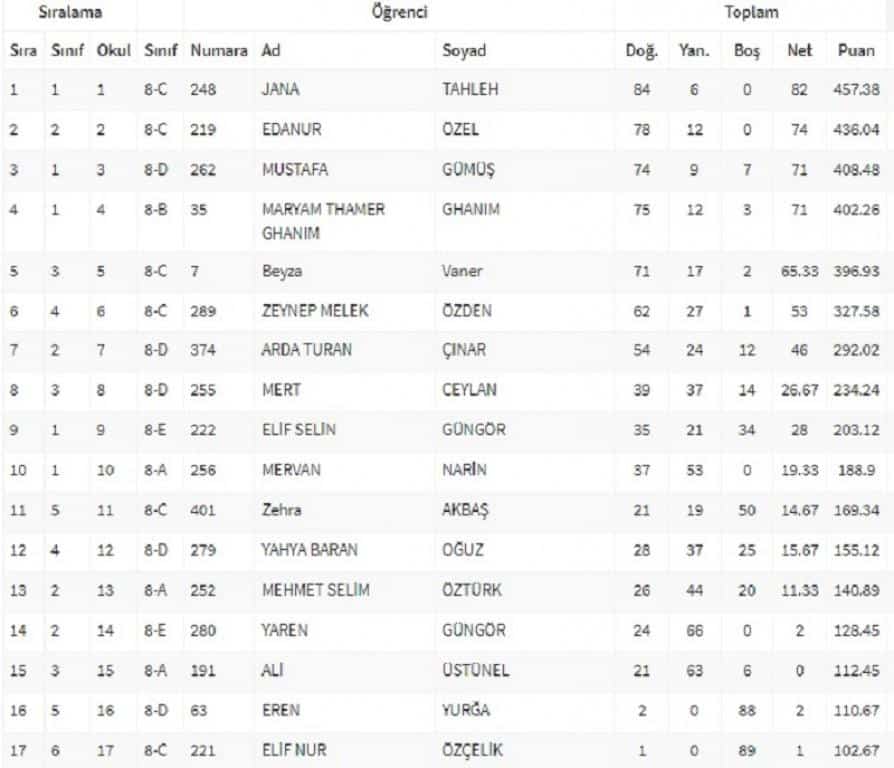The height and width of the screenshot is (768, 894).
Task: Select the YAHYA BARAN name cell
Action: coord(309,550)
